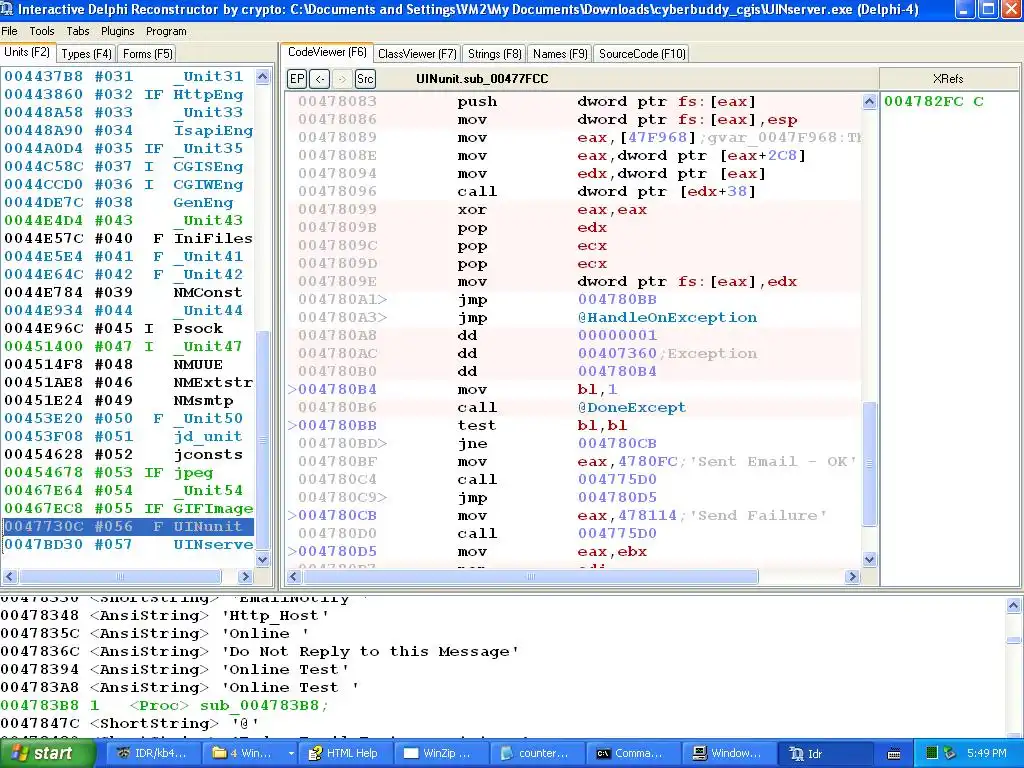This screenshot has width=1024, height=768.
Task: Select the Psock unit row
Action: [128, 328]
